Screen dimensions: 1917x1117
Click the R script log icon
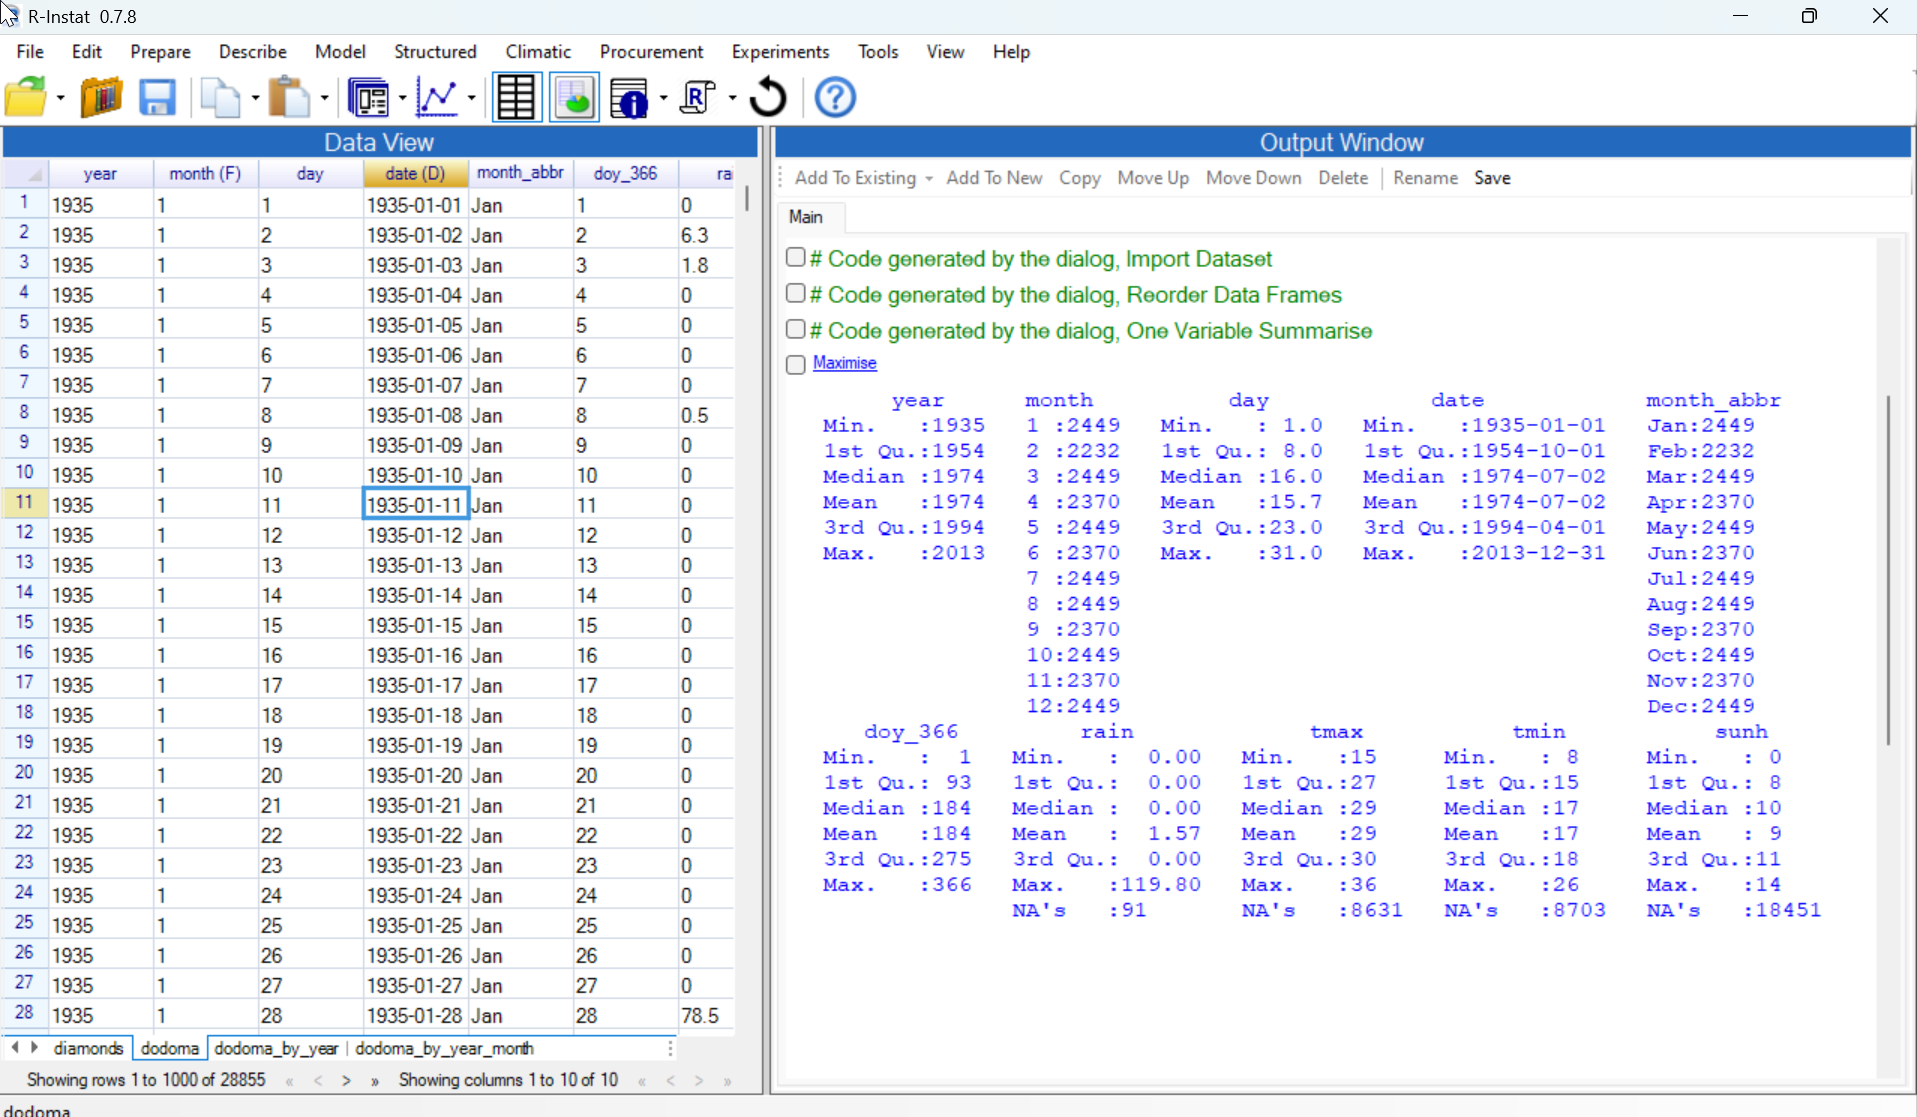tap(698, 98)
